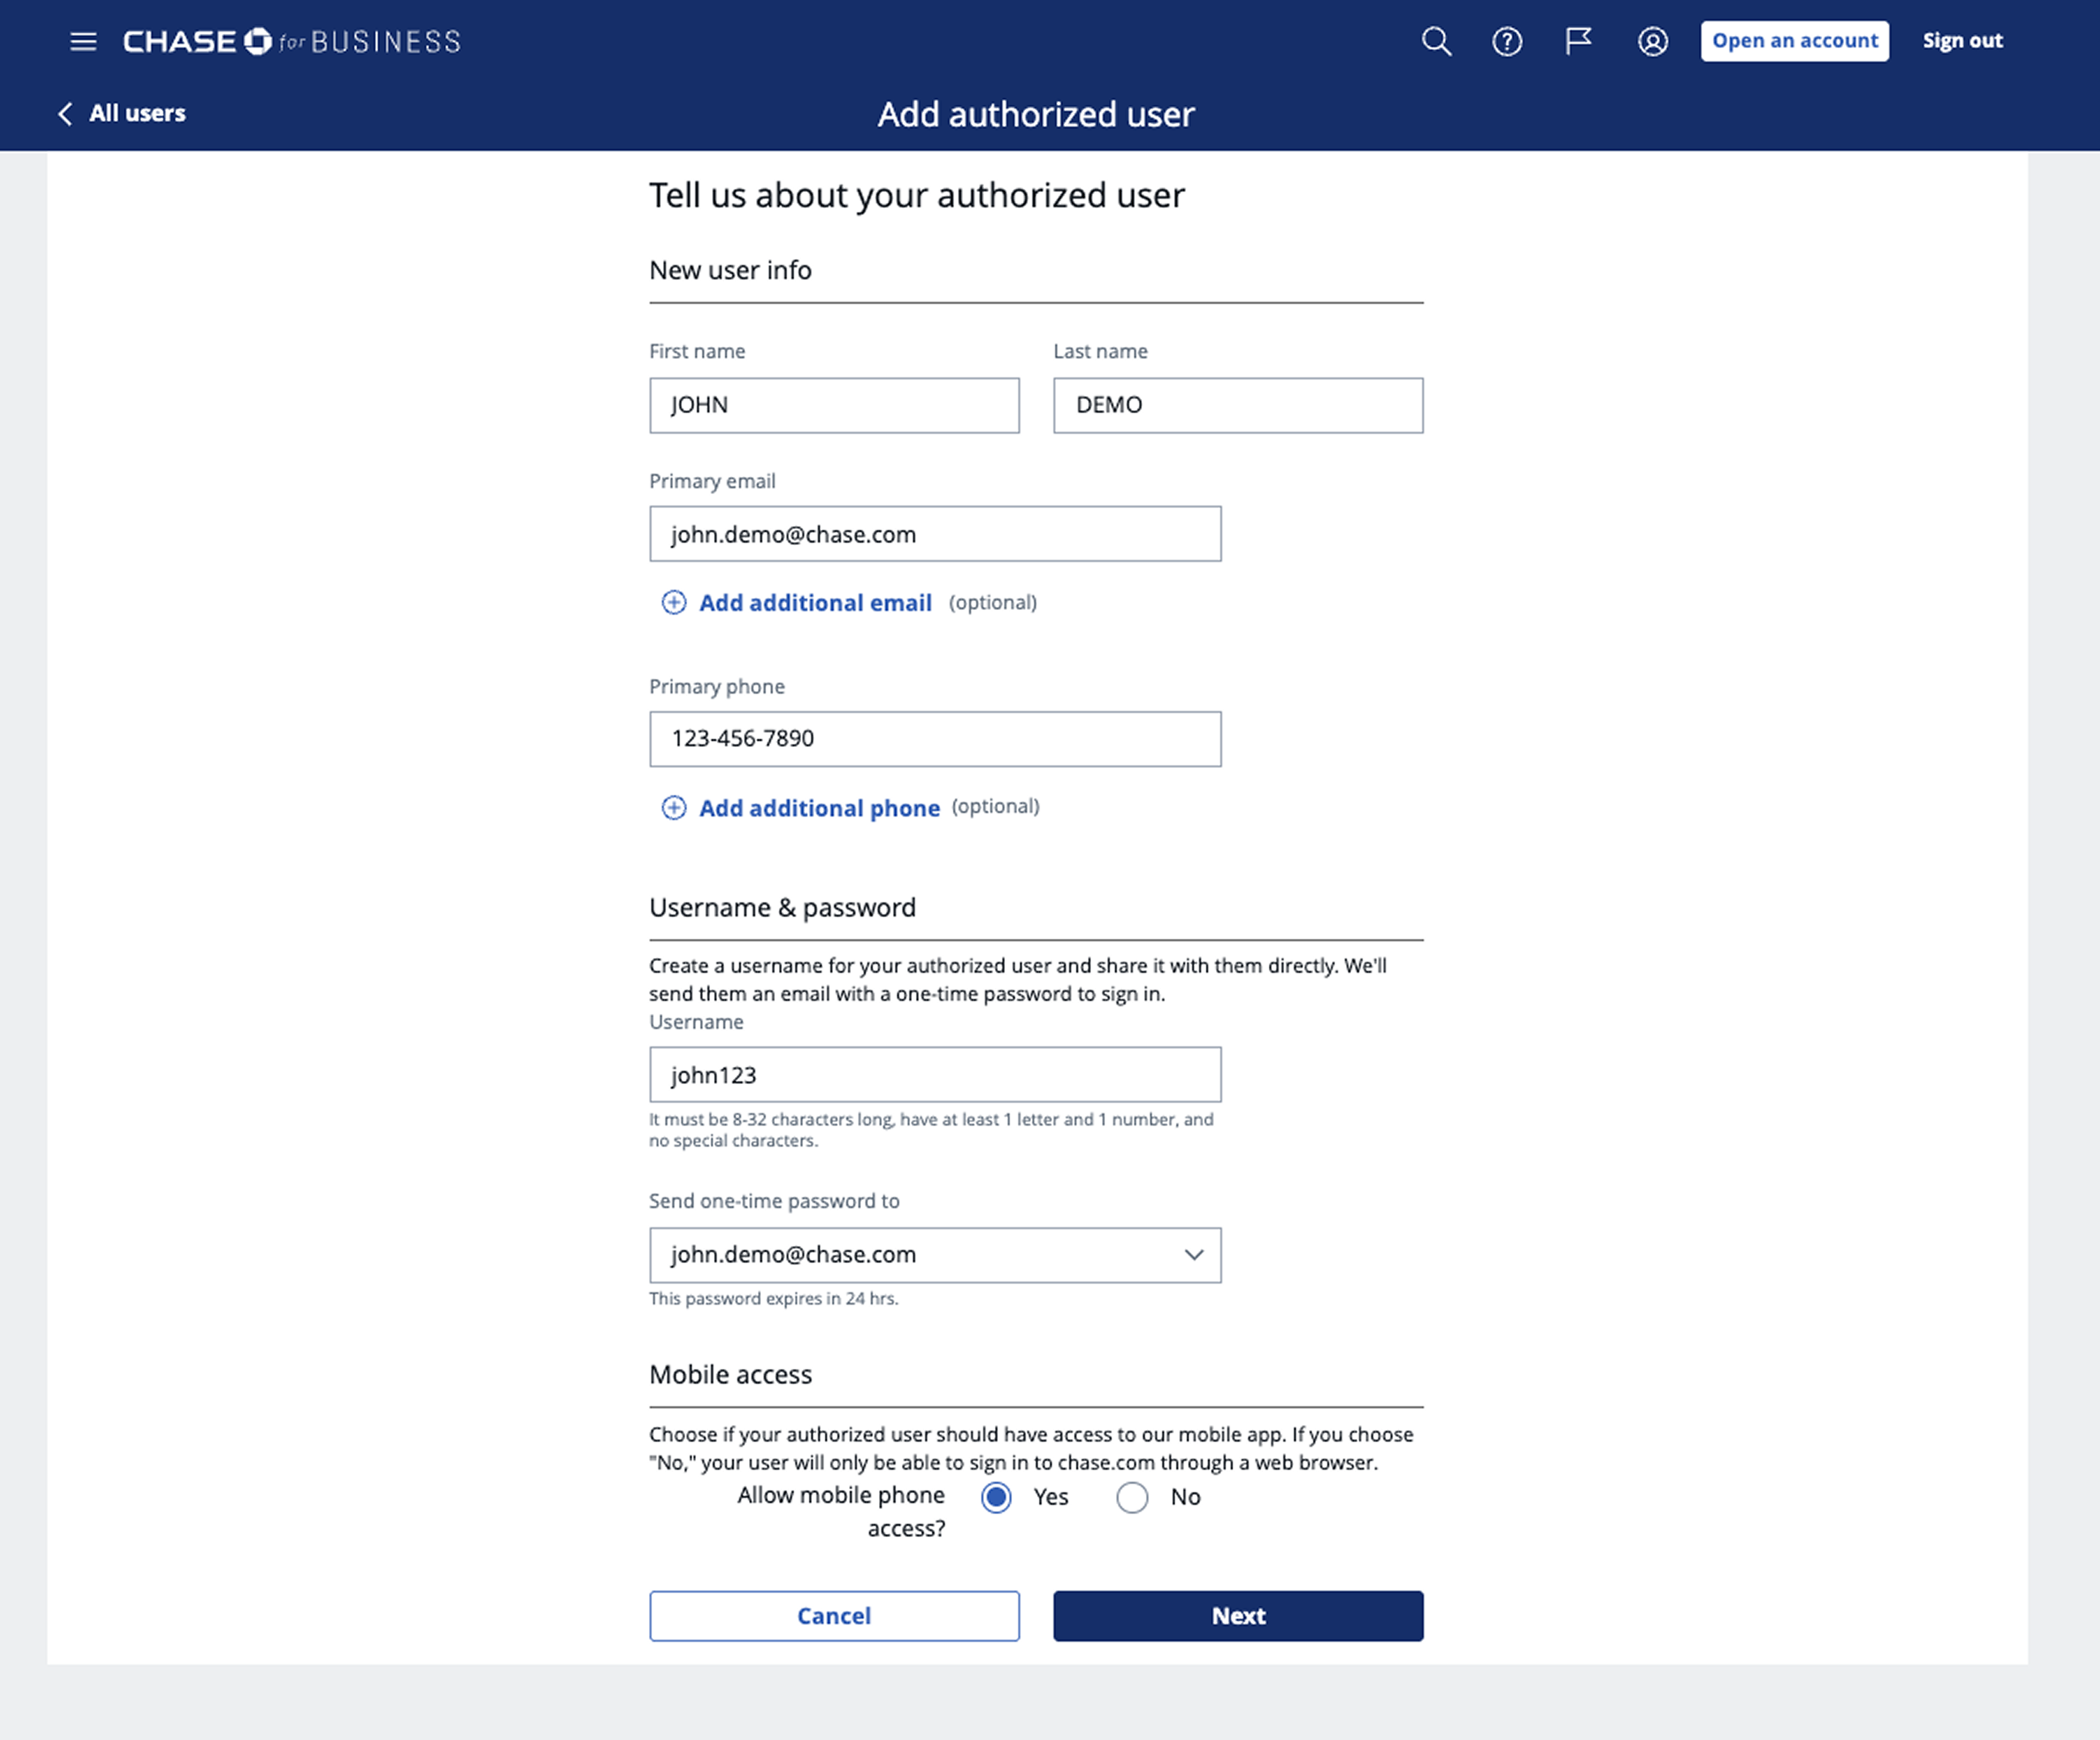Click into the Primary email field

935,534
